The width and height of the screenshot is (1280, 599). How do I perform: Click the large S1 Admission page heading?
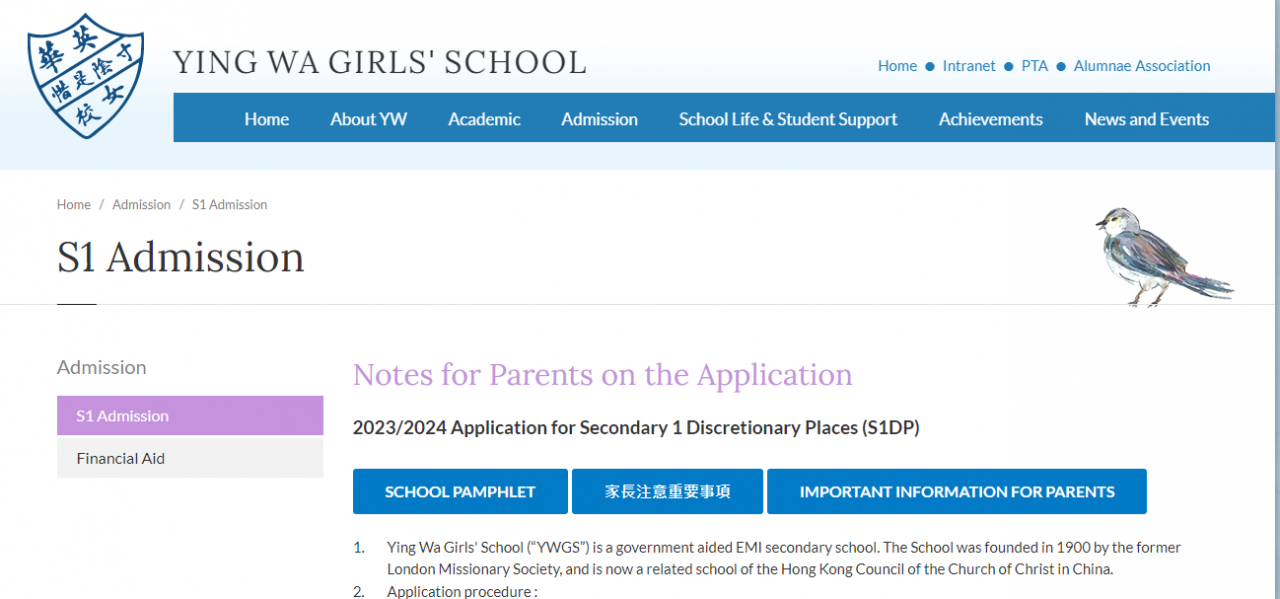[180, 257]
